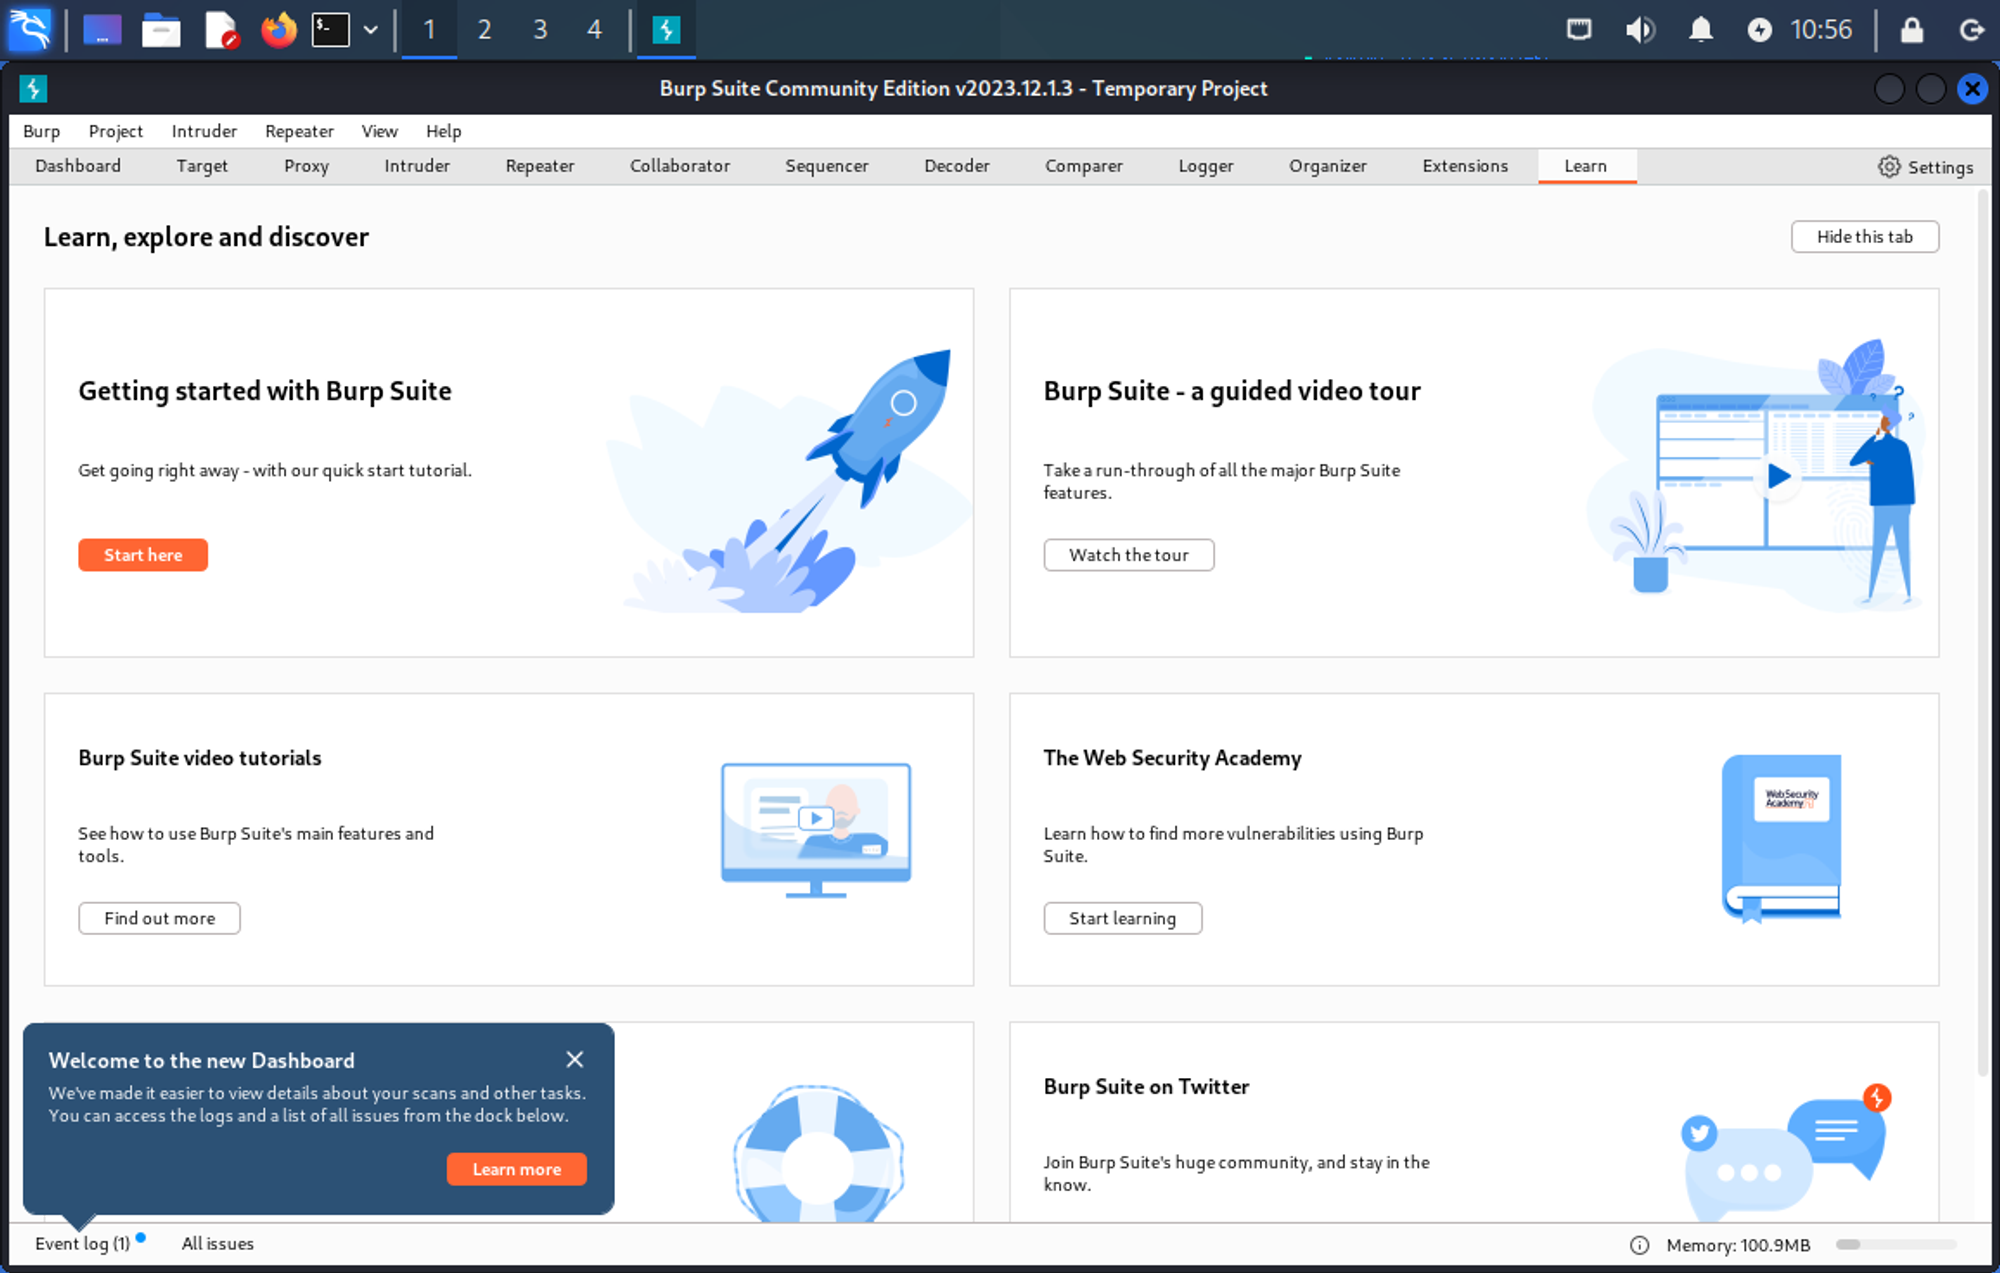Click the lifebuoy support illustration
The width and height of the screenshot is (2000, 1273).
[818, 1155]
